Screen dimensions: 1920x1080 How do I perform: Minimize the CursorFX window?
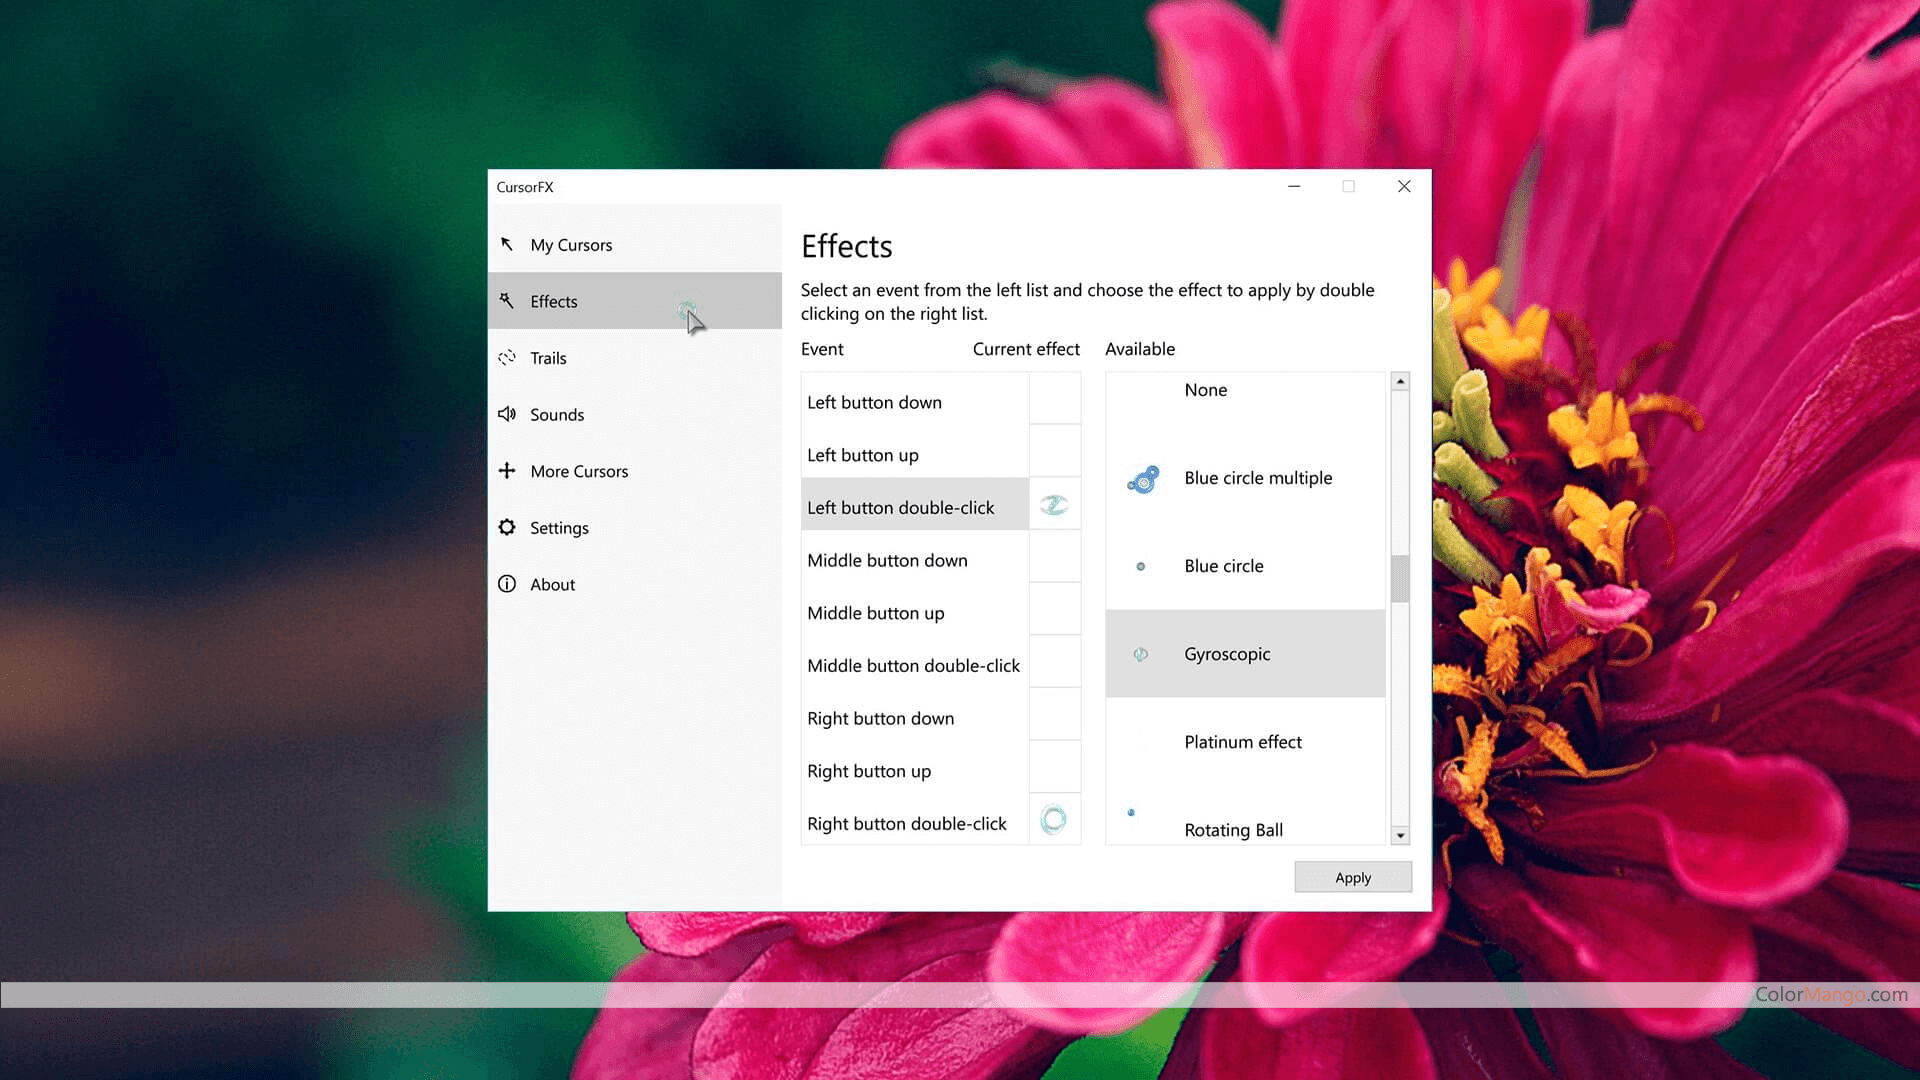point(1294,187)
